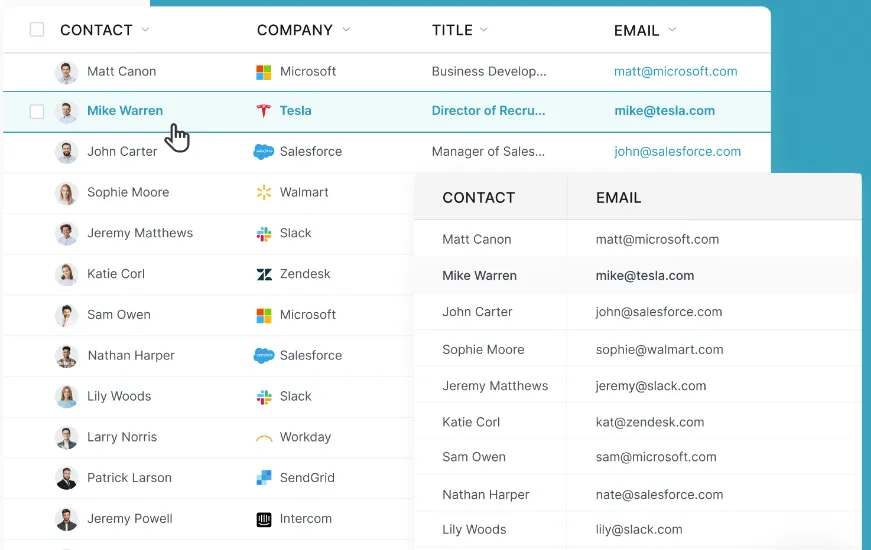Click Larry Norris' avatar photo
The width and height of the screenshot is (871, 550).
tap(66, 438)
